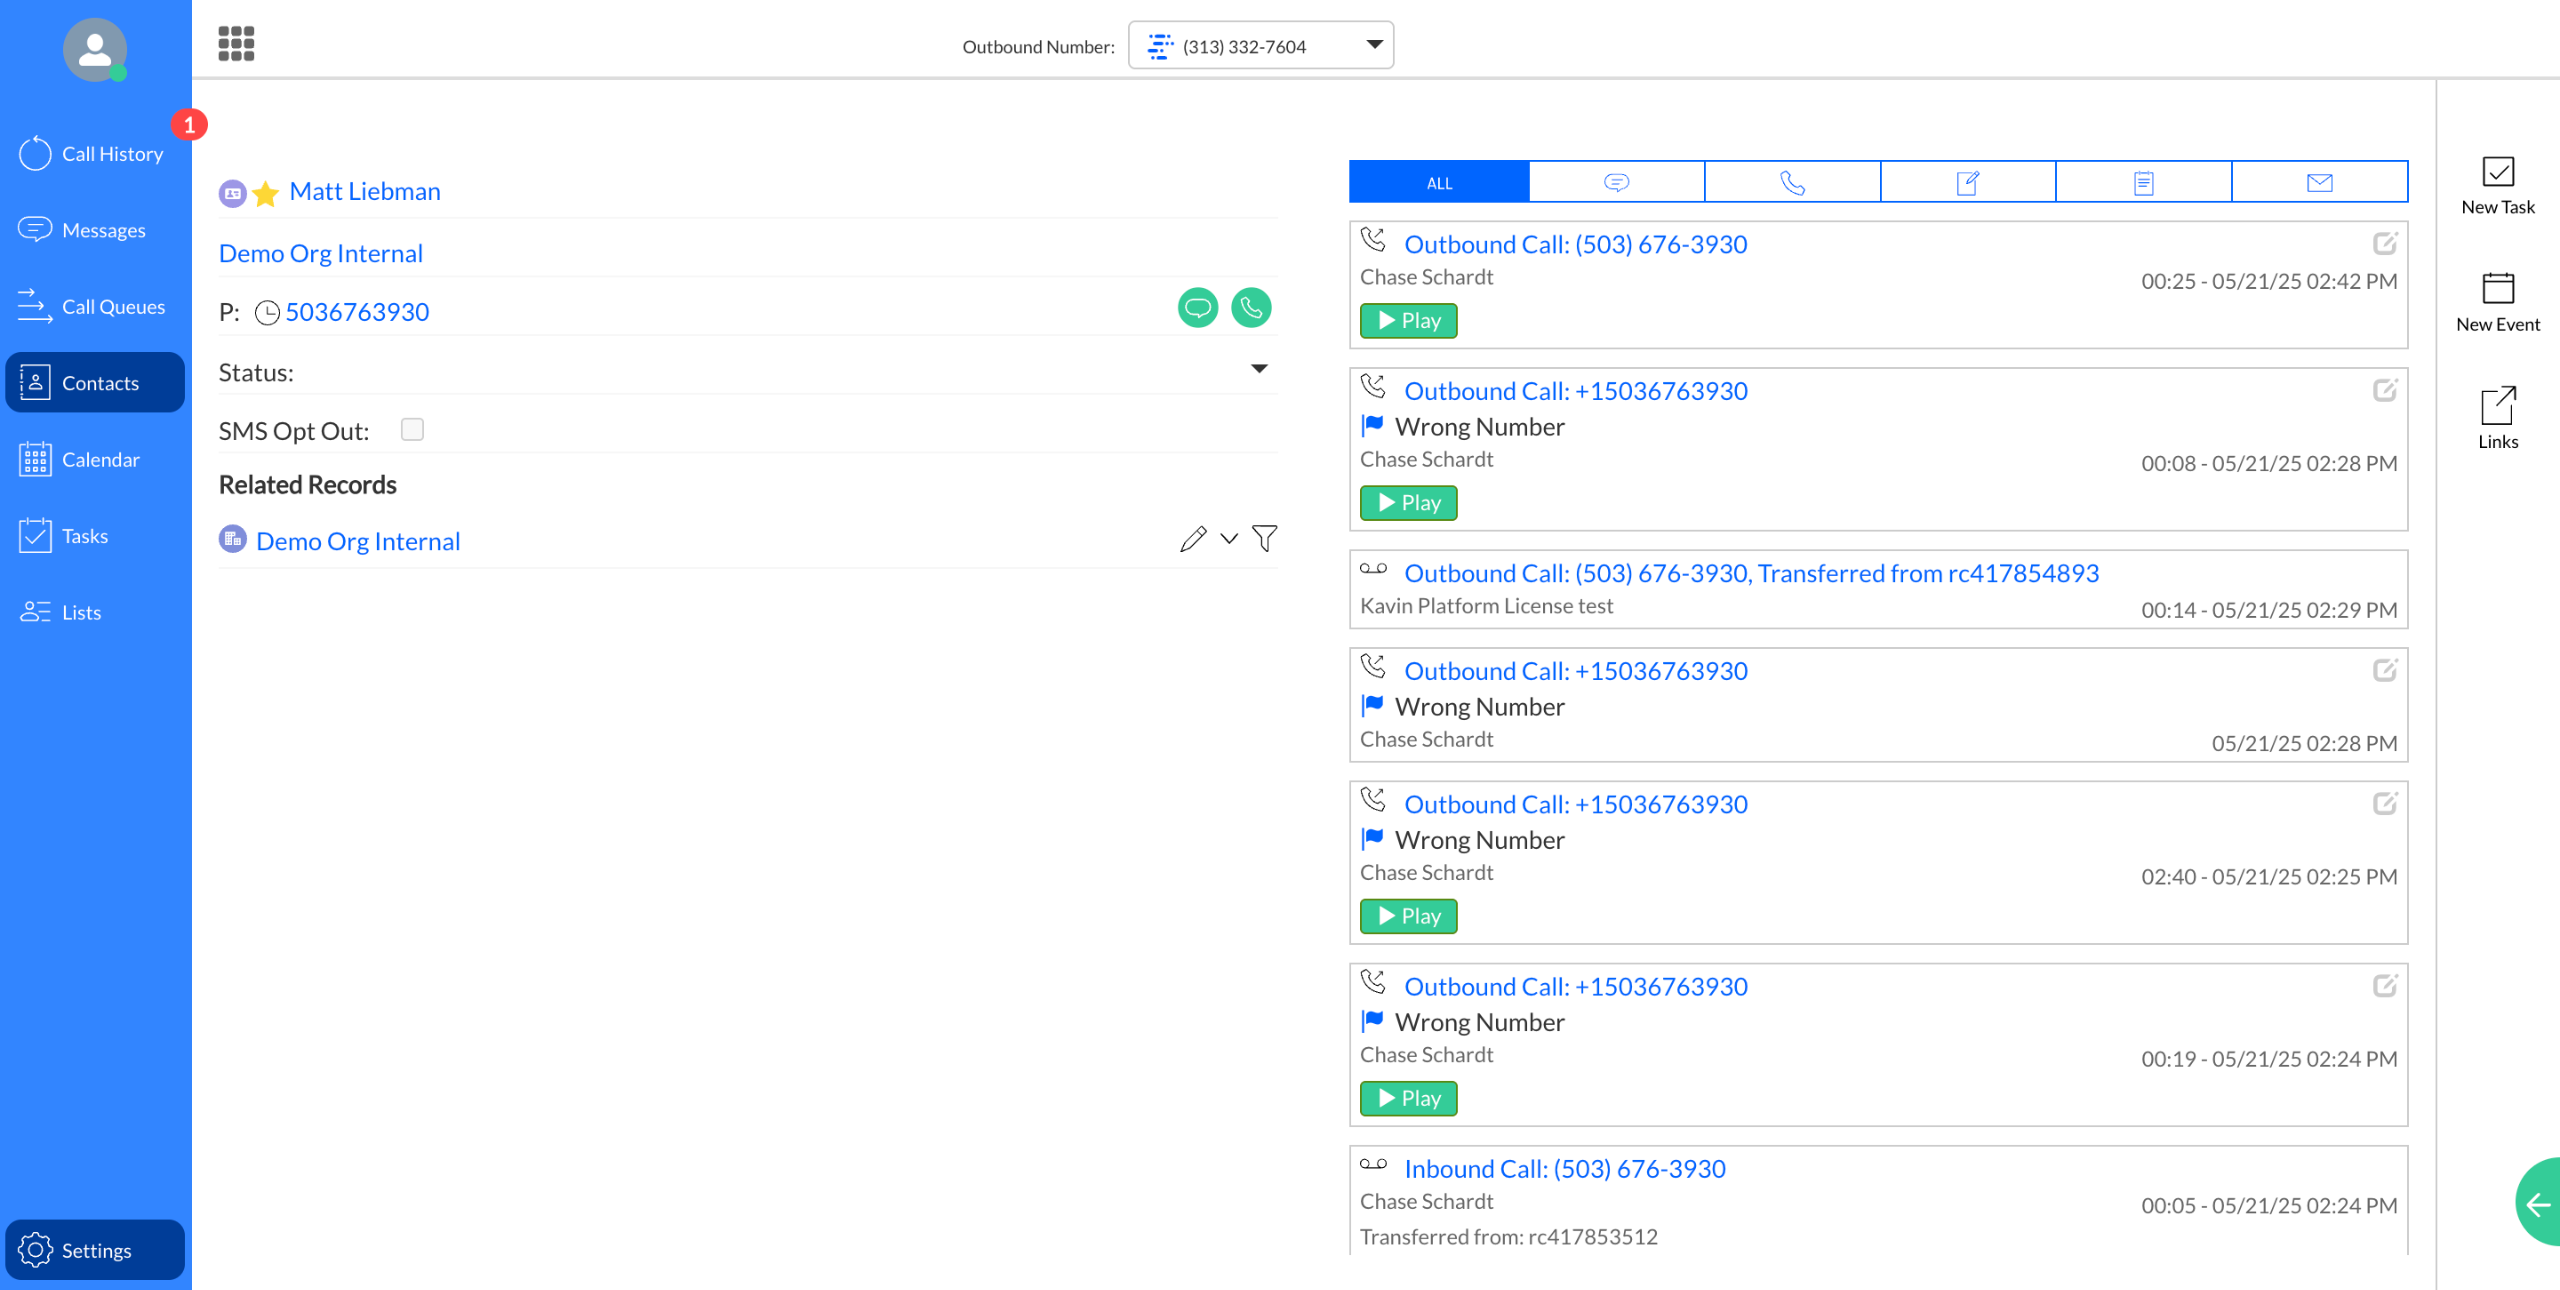Click green phone call icon for contact
The image size is (2560, 1290).
point(1250,308)
